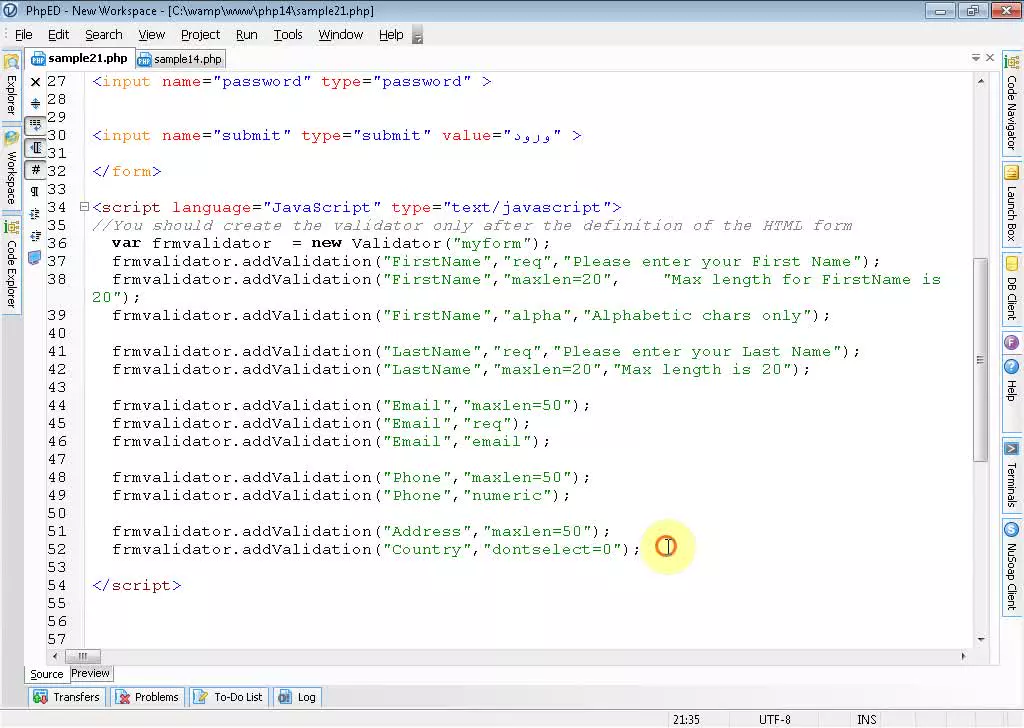Image resolution: width=1024 pixels, height=728 pixels.
Task: Collapse the script code block at line 34
Action: pos(85,207)
